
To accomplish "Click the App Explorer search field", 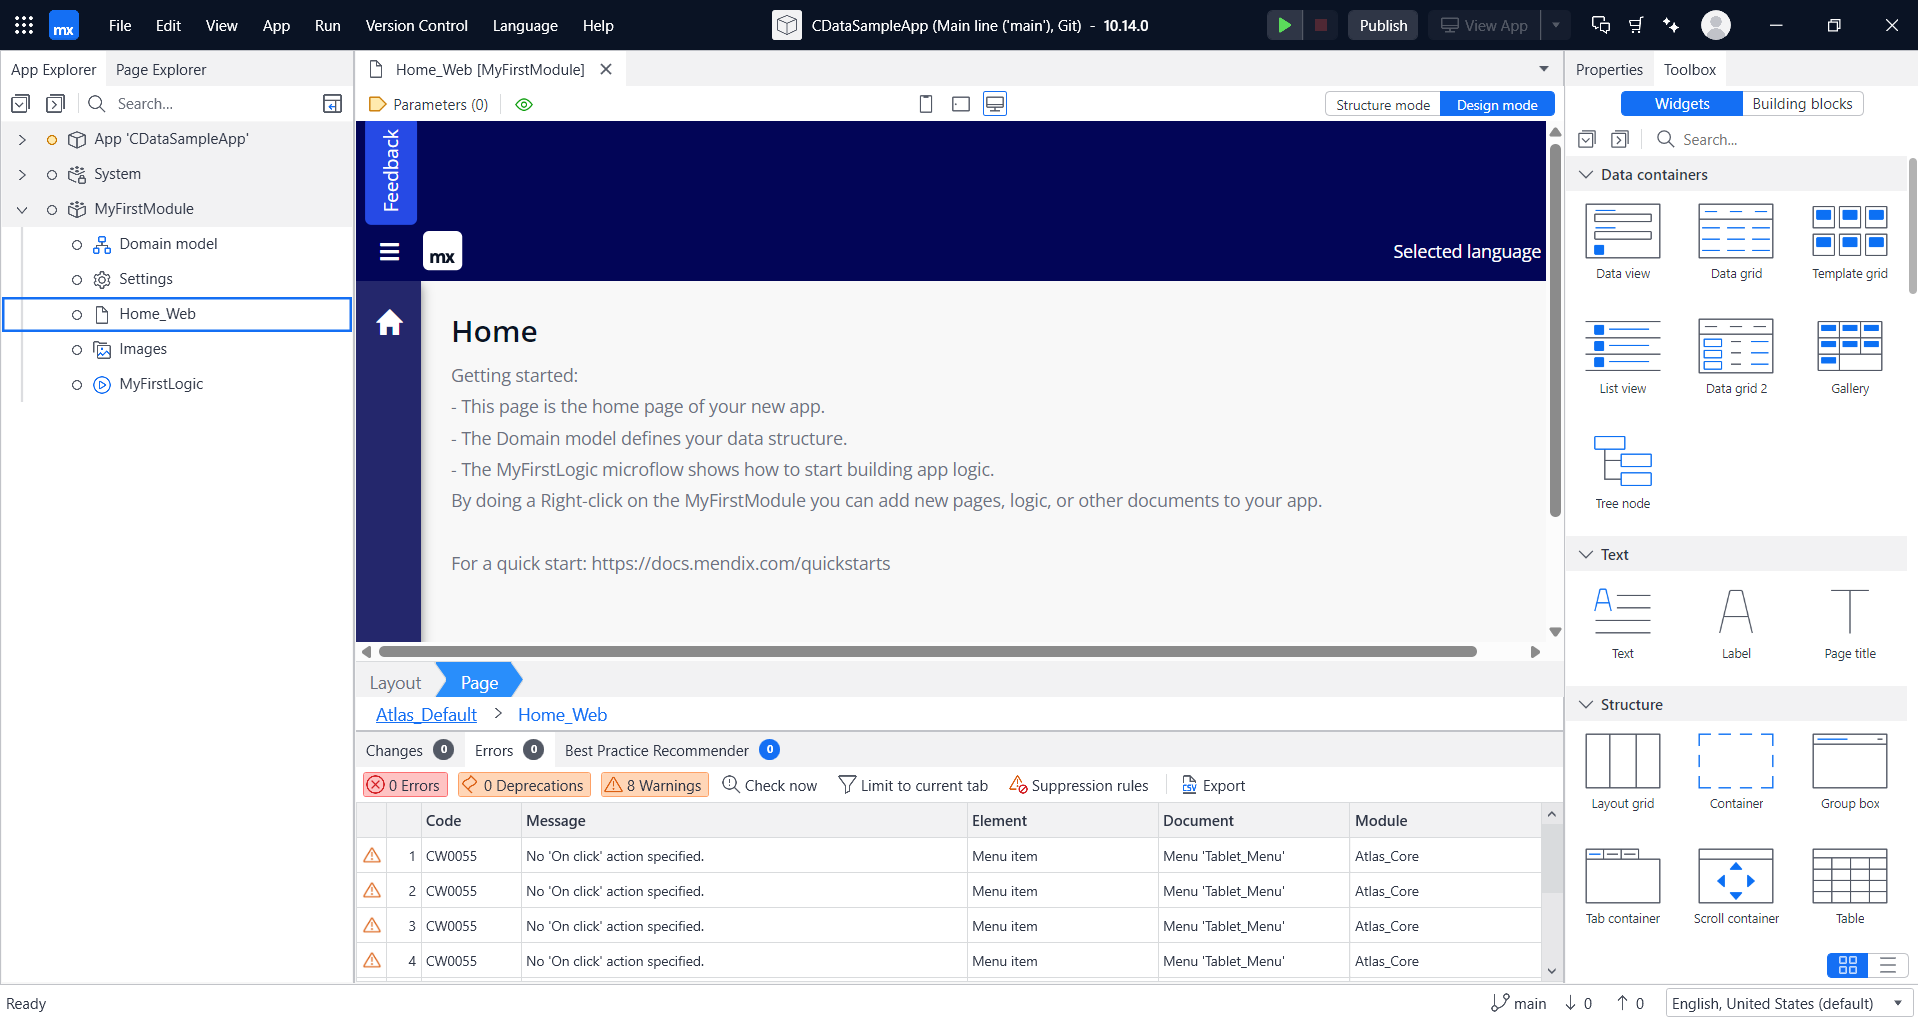I will [200, 103].
